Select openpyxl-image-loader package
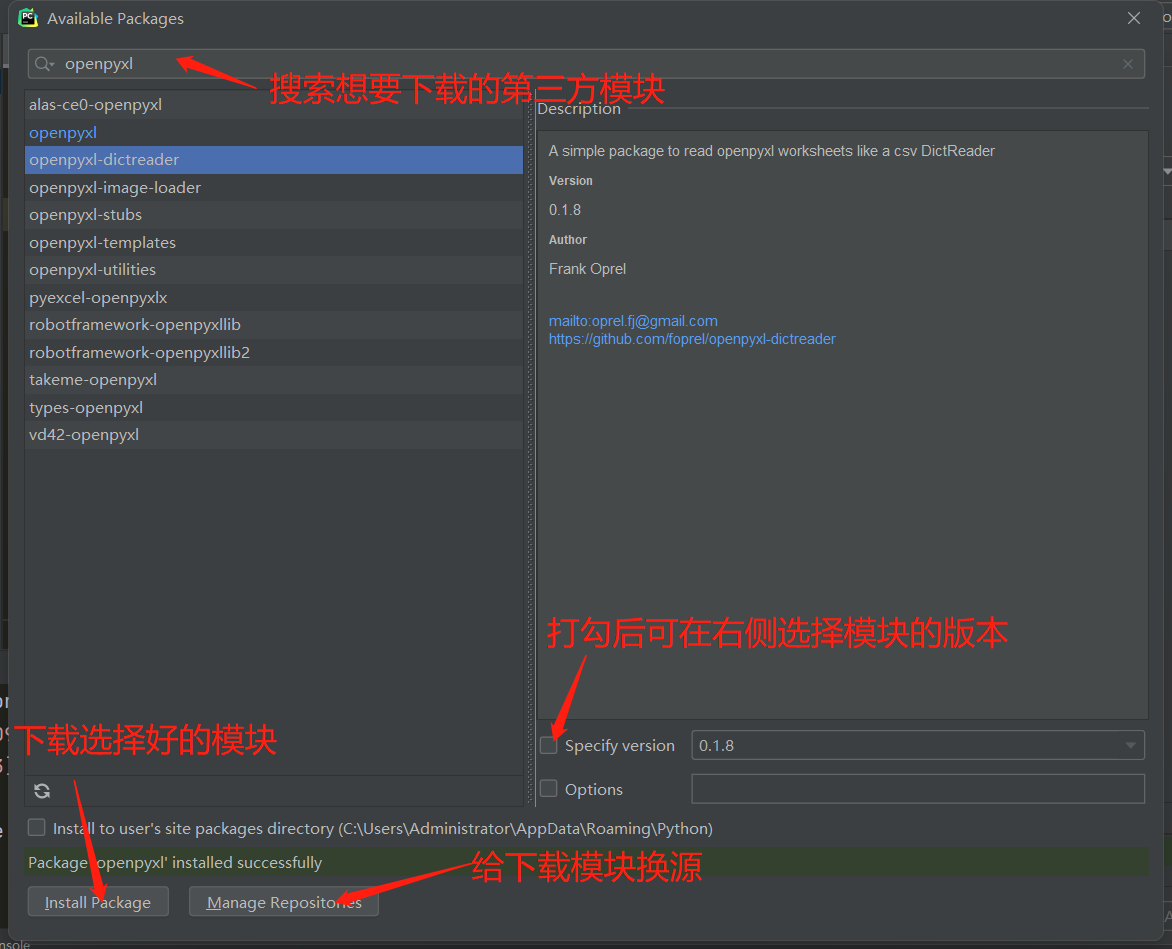1172x949 pixels. coord(274,188)
